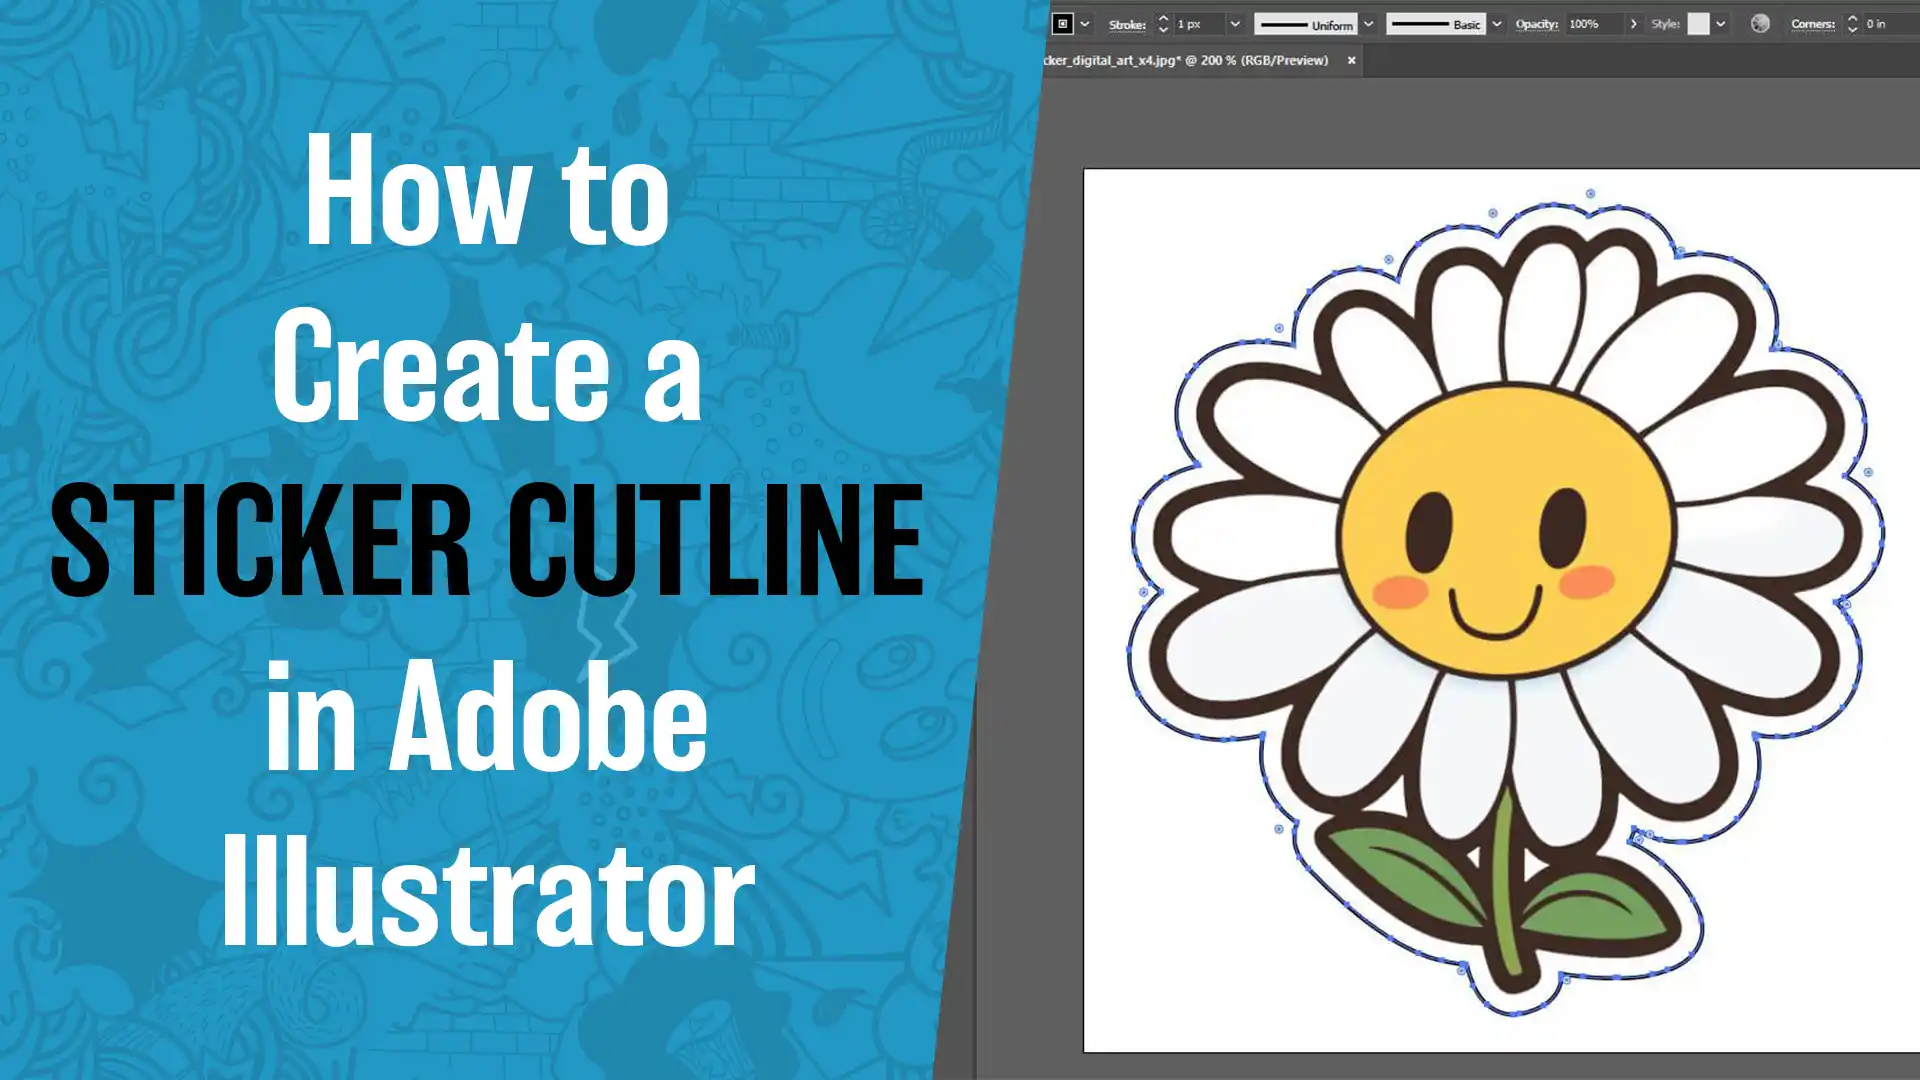This screenshot has width=1920, height=1080.
Task: Select the Basic brush definition box
Action: [1435, 24]
